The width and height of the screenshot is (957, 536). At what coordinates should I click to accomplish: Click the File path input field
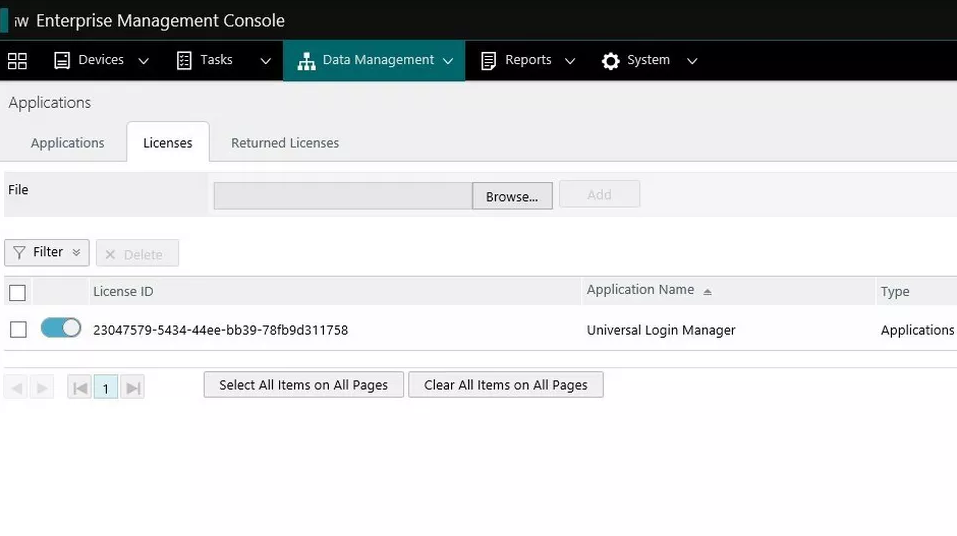342,196
